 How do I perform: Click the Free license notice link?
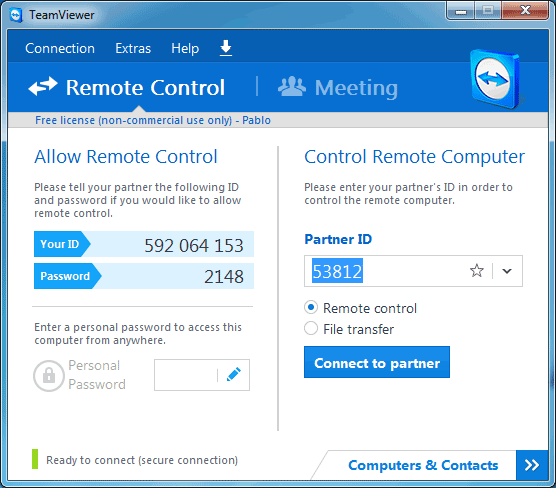(x=152, y=120)
